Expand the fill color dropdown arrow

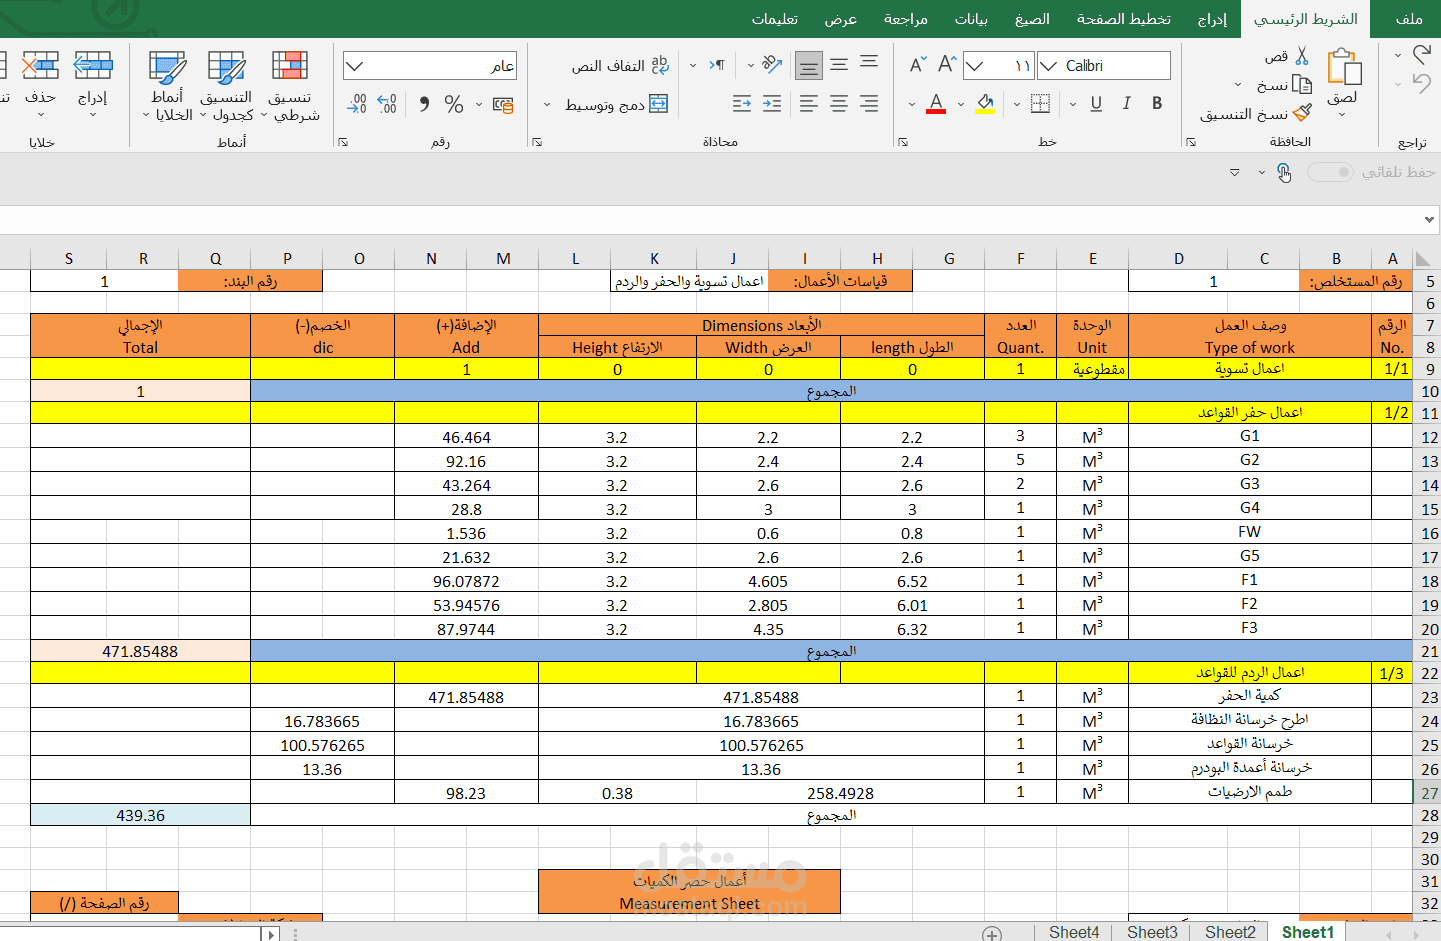[x=961, y=104]
